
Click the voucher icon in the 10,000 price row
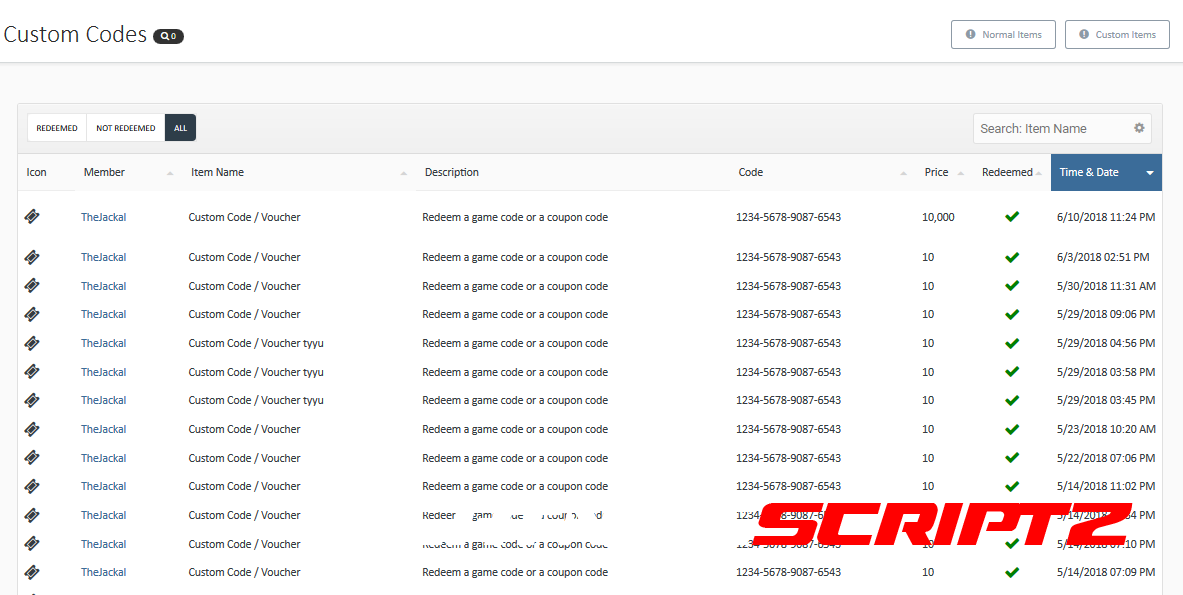(x=32, y=217)
